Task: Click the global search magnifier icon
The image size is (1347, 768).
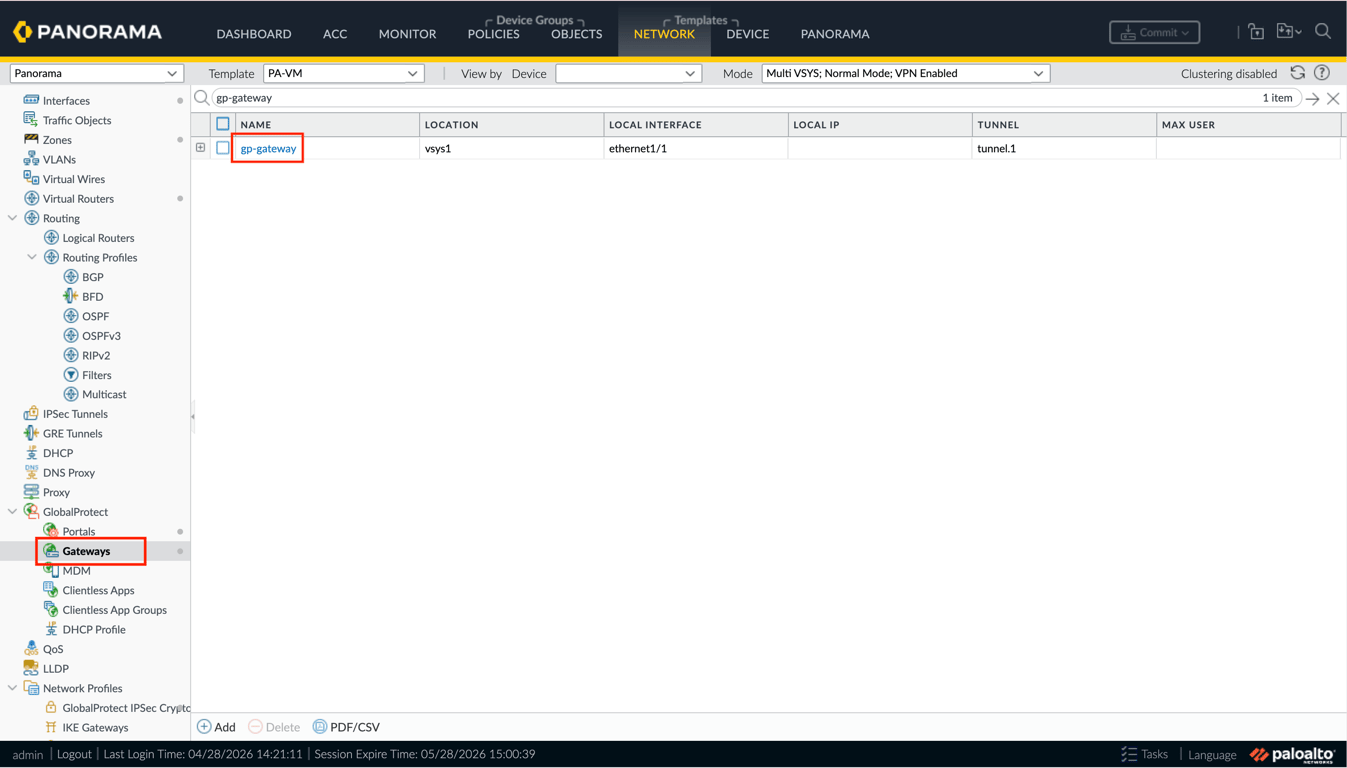Action: pyautogui.click(x=1323, y=32)
